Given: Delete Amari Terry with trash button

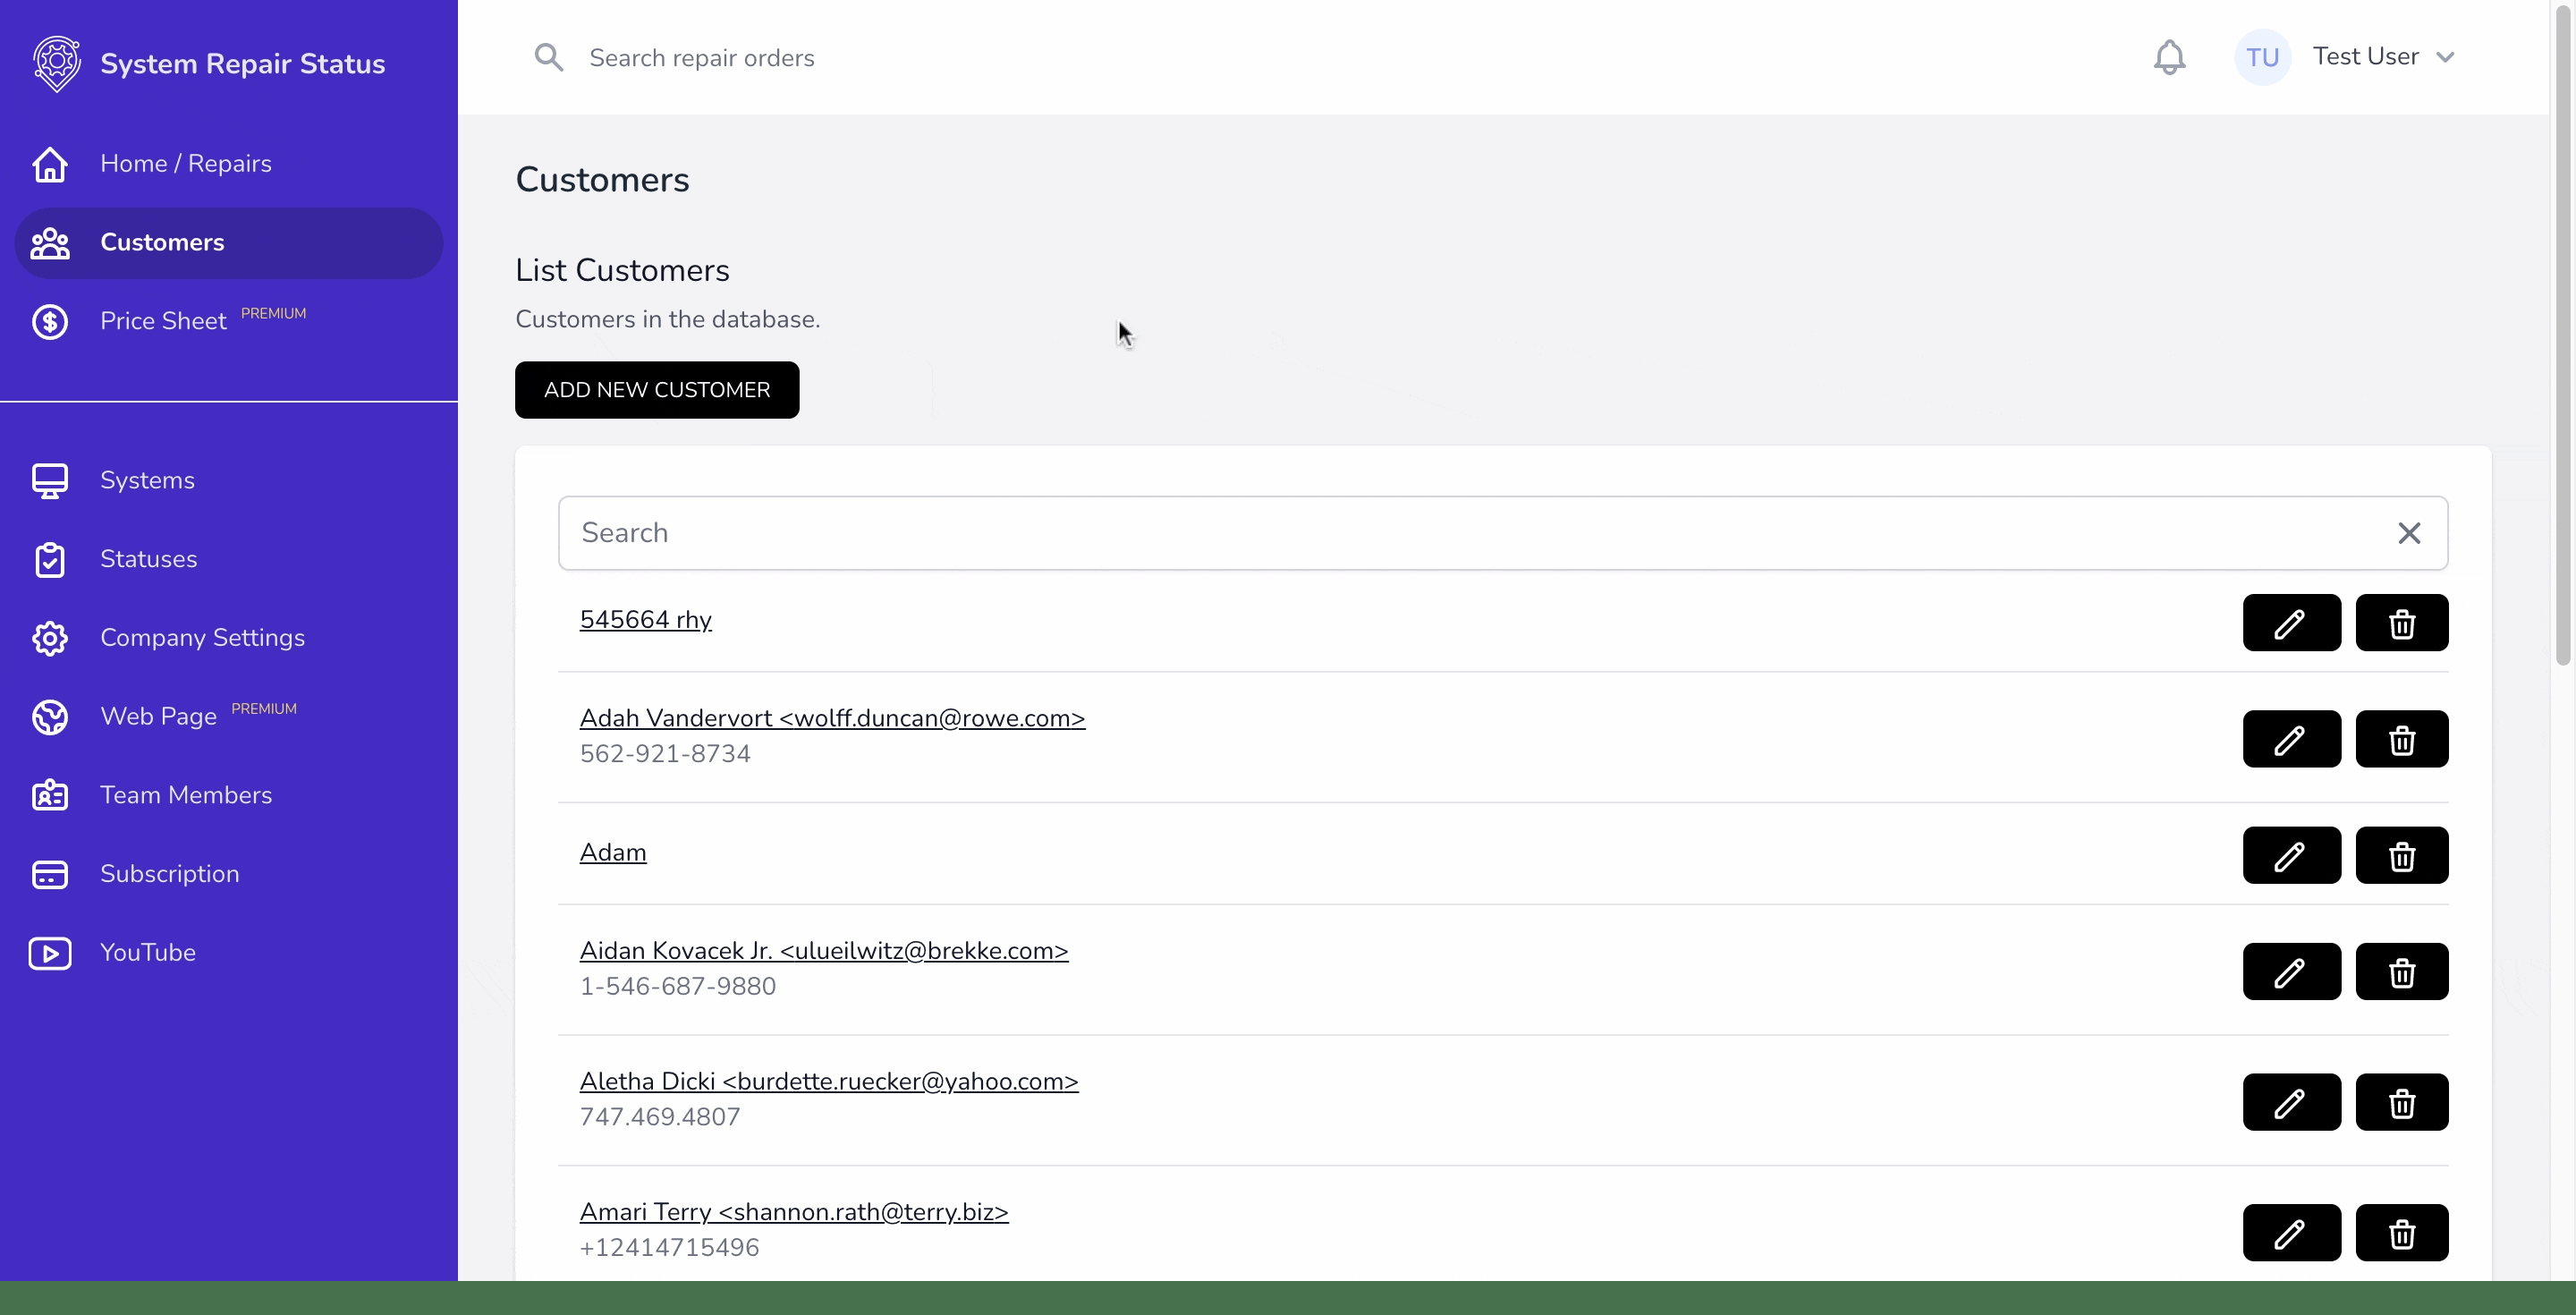Looking at the screenshot, I should [2401, 1233].
